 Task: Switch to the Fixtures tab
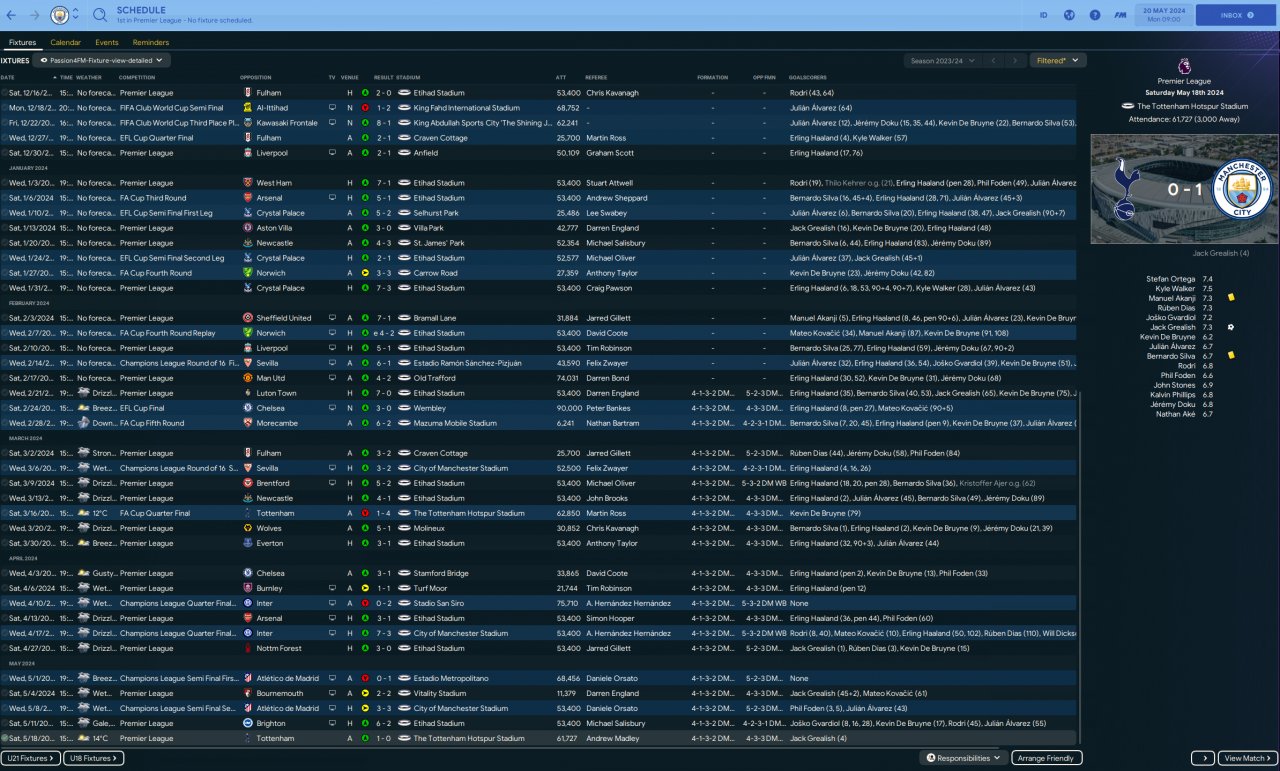22,42
